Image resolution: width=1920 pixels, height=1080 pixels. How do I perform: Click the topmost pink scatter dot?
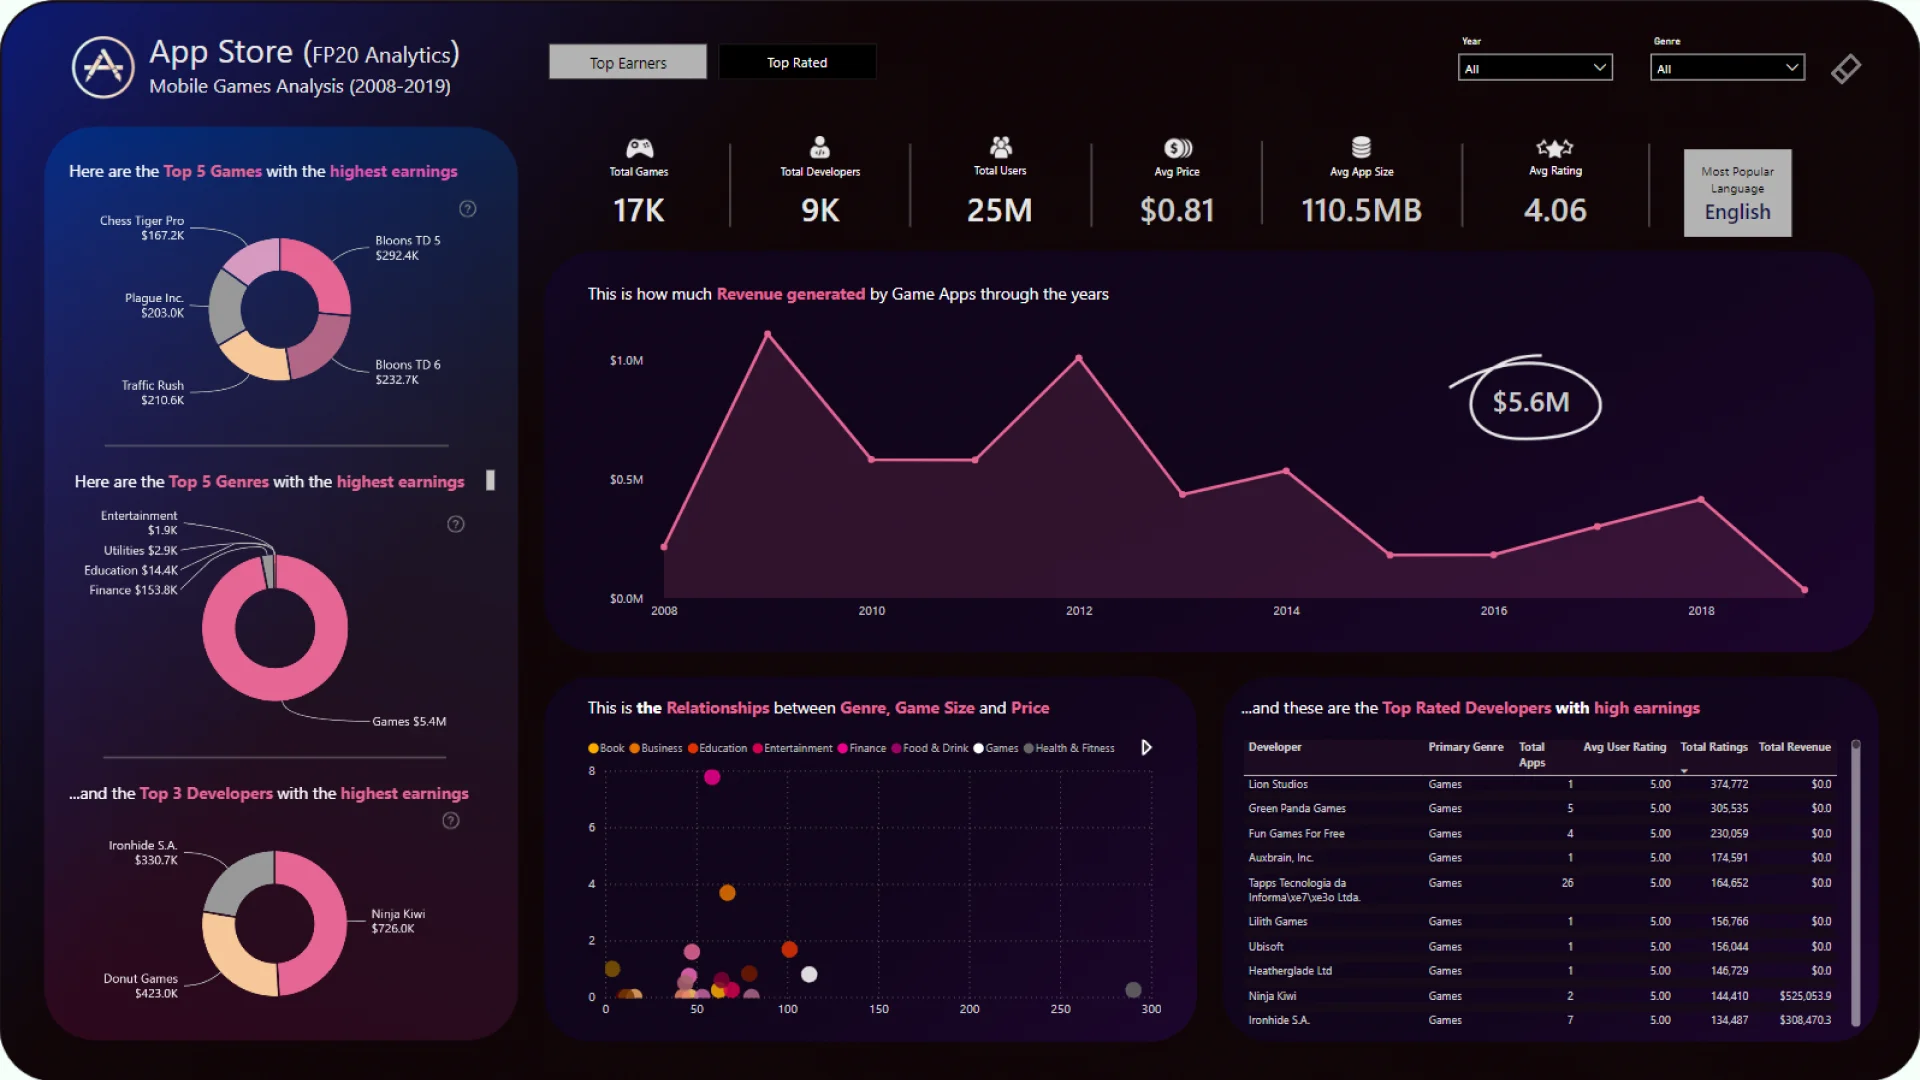coord(712,777)
